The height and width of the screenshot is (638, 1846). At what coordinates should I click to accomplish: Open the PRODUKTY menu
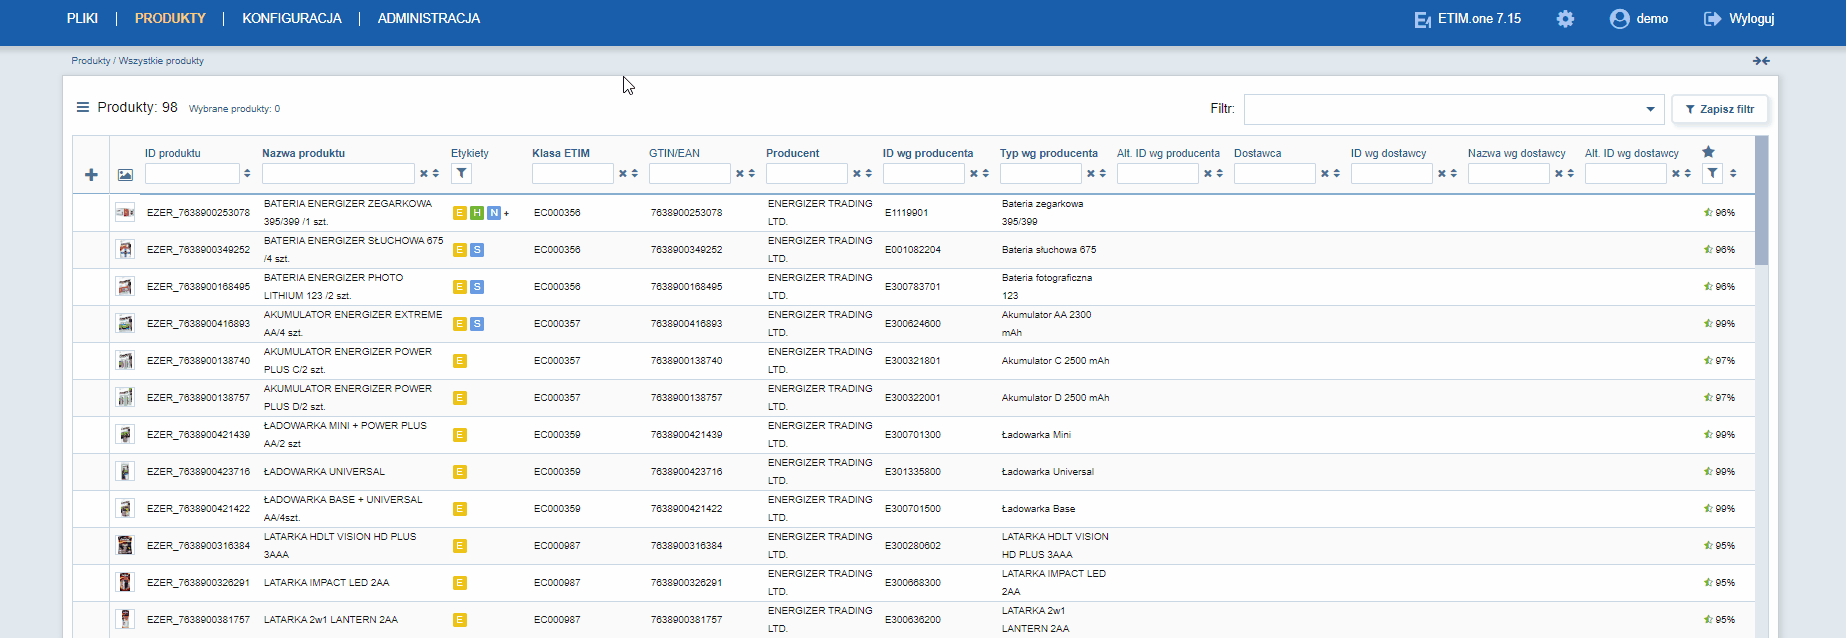(170, 18)
